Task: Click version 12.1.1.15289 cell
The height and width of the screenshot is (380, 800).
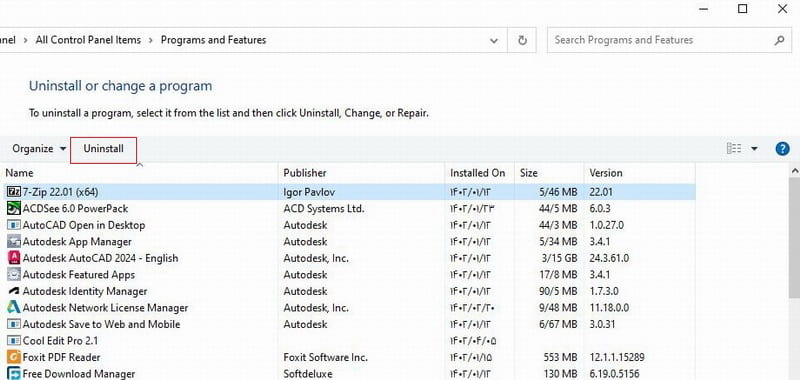Action: tap(616, 357)
